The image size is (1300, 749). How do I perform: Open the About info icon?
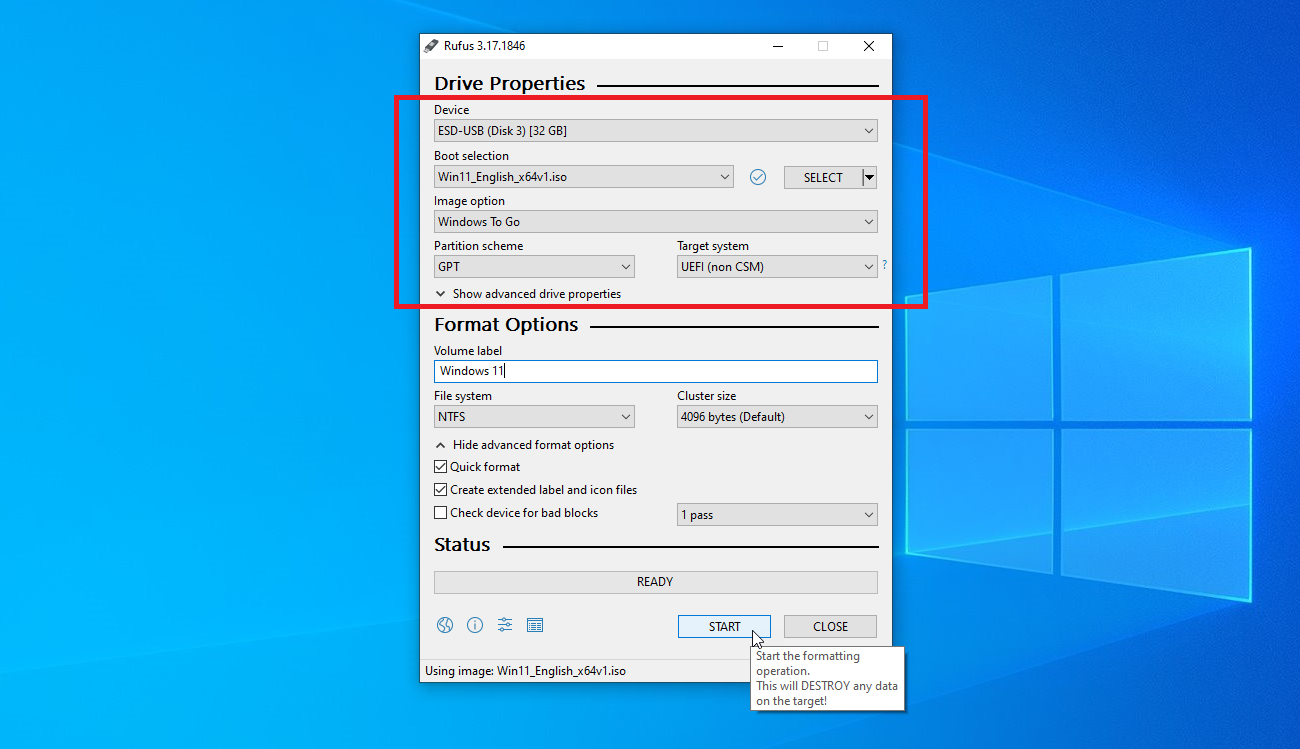click(475, 625)
